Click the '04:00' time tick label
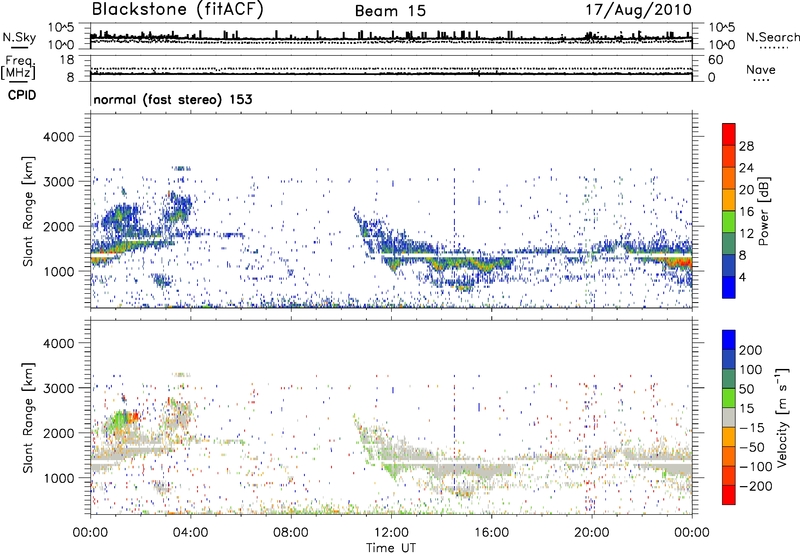This screenshot has width=800, height=554. (190, 533)
